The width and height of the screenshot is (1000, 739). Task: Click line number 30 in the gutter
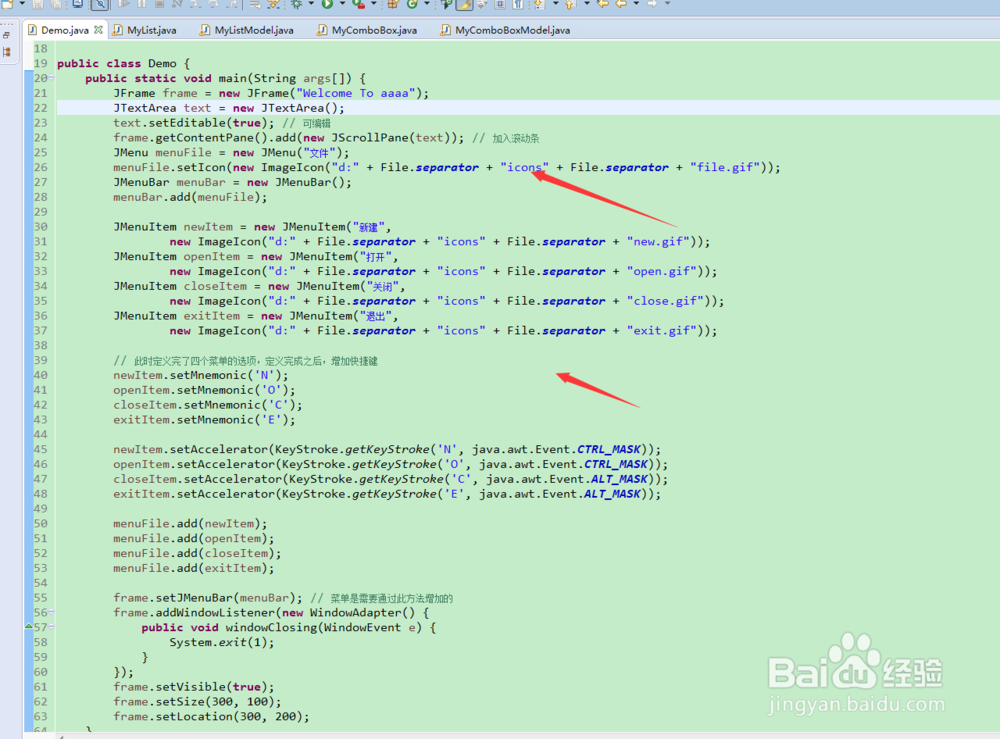[40, 226]
